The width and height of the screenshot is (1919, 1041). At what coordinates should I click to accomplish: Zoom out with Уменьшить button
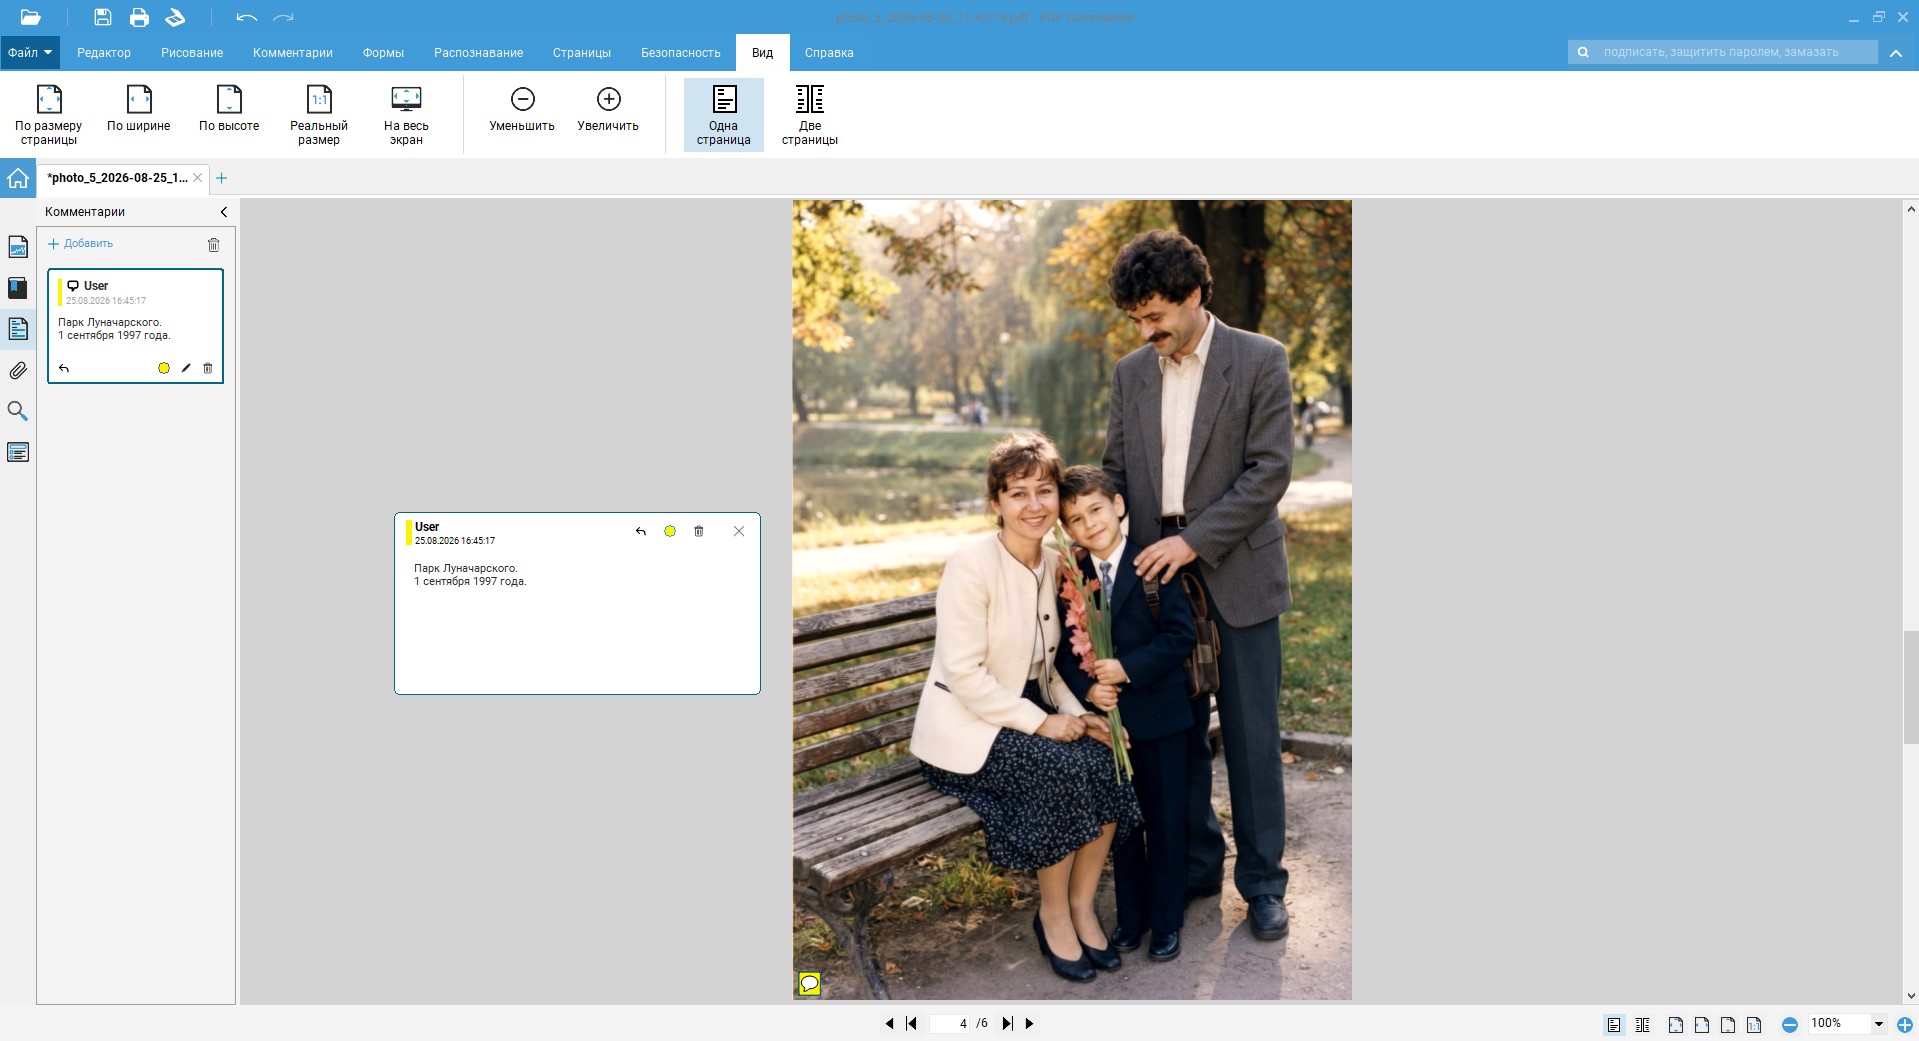pyautogui.click(x=522, y=109)
